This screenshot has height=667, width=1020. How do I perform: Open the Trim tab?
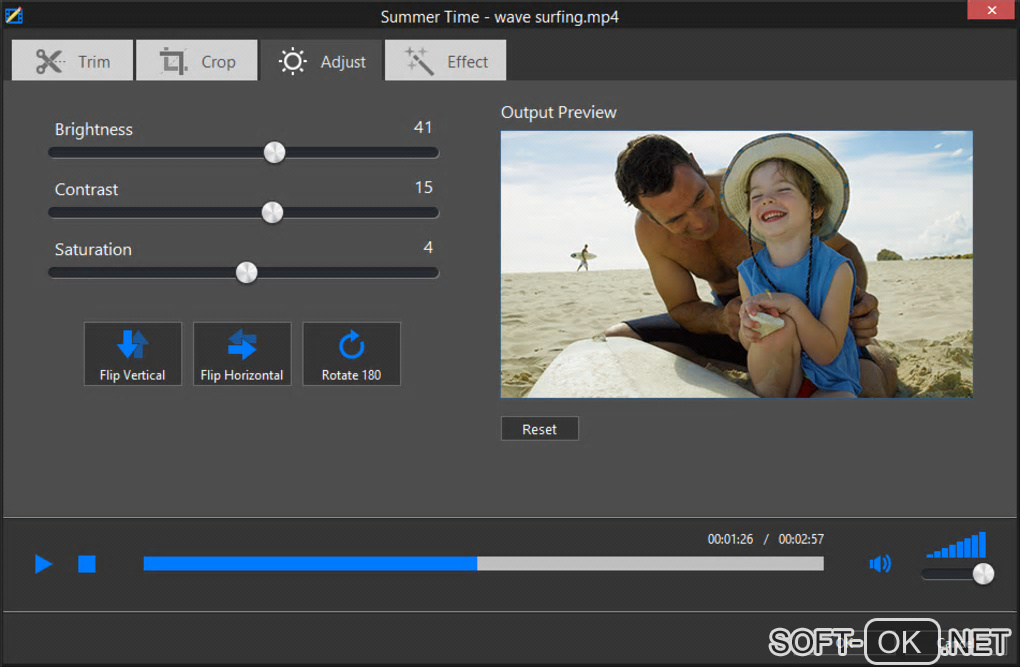(x=72, y=61)
